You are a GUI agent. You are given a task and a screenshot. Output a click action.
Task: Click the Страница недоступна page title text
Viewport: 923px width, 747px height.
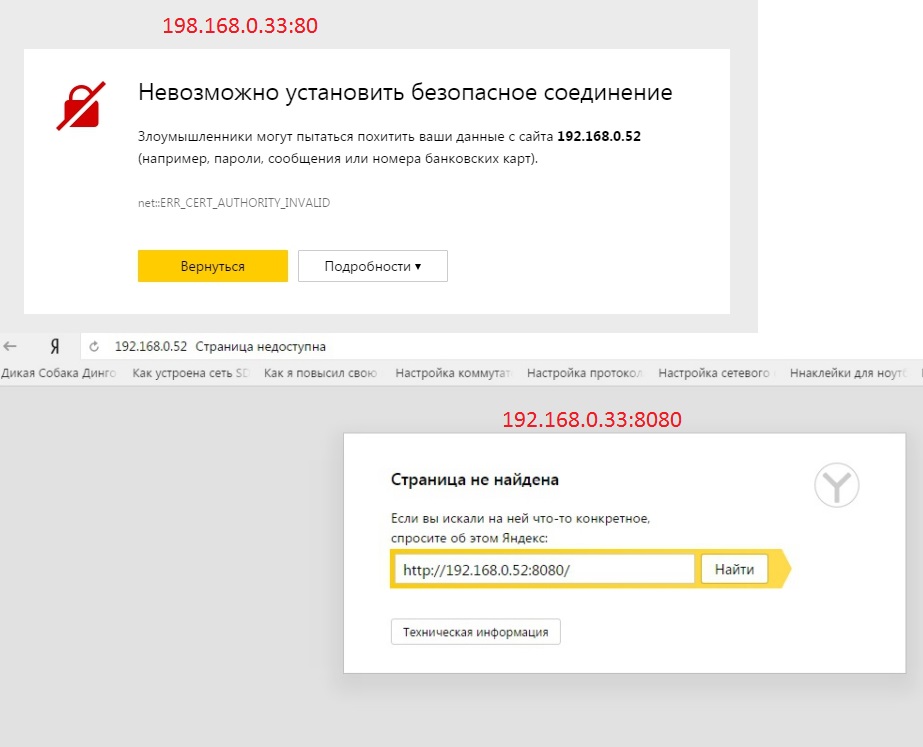[x=260, y=347]
